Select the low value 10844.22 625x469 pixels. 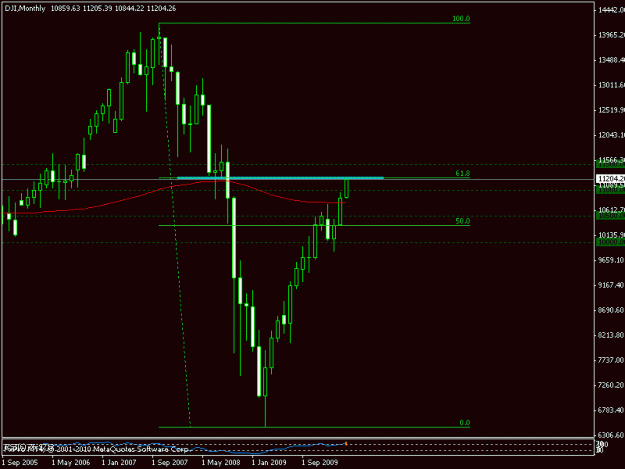click(130, 8)
